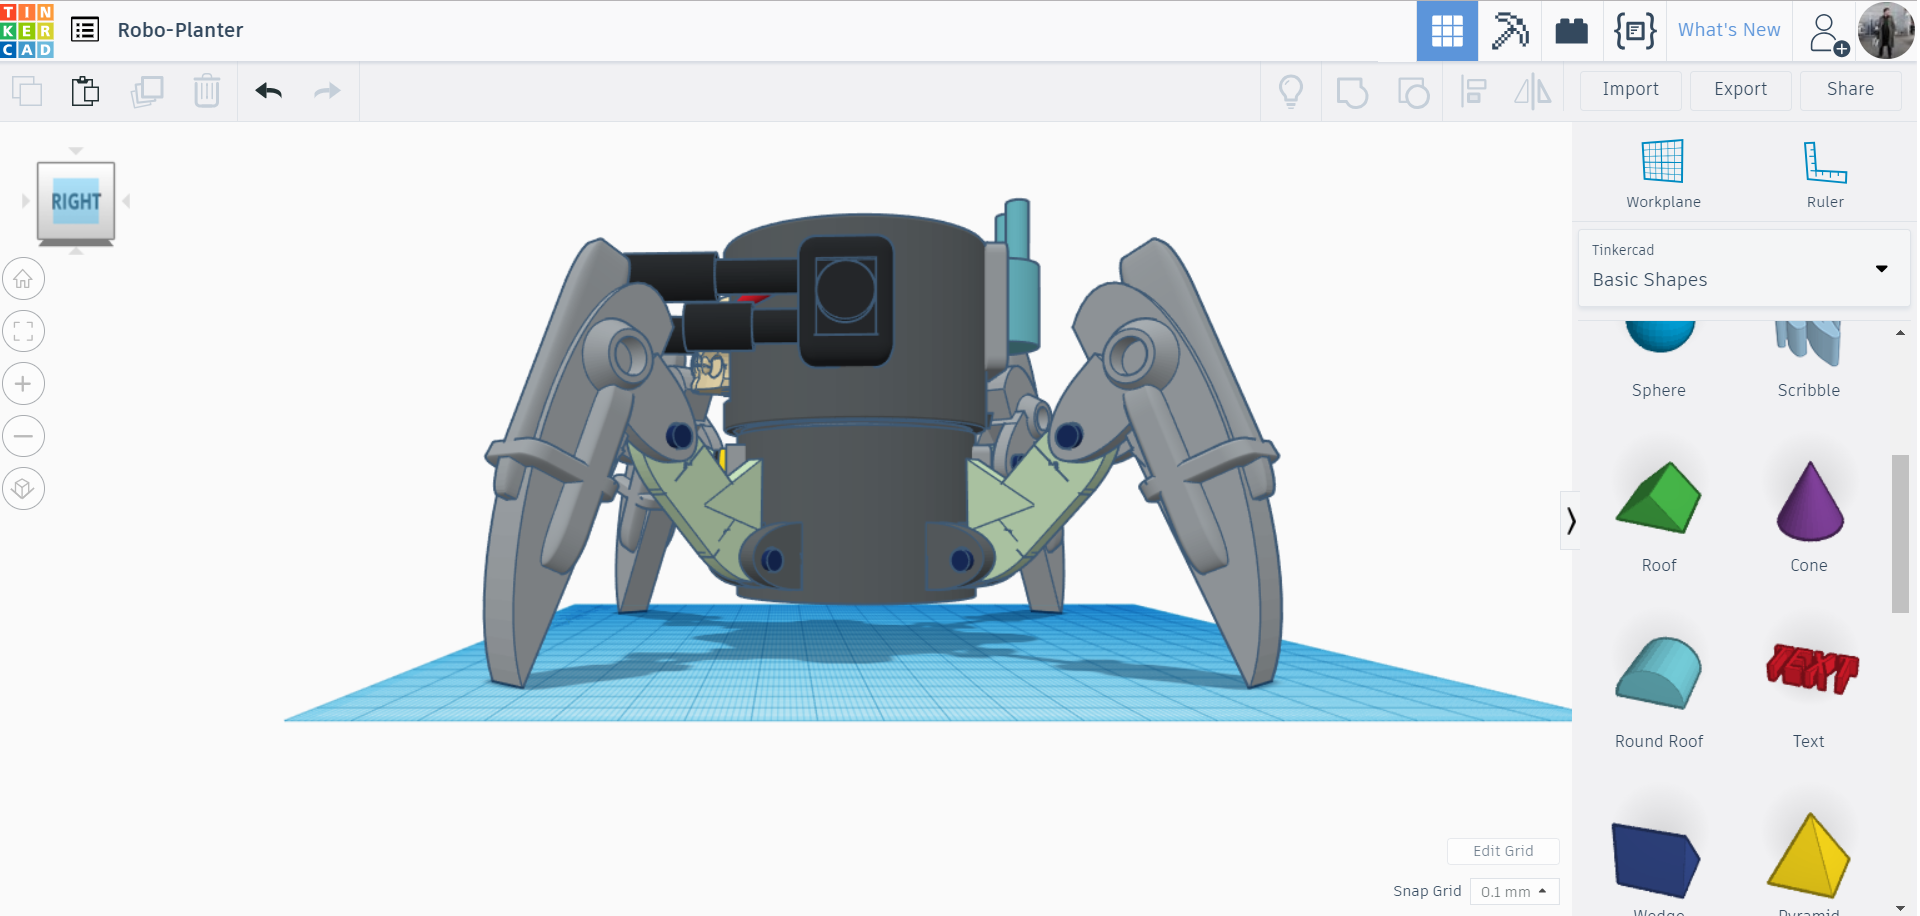Screen dimensions: 1920x916
Task: Open the What's New link
Action: click(x=1729, y=30)
